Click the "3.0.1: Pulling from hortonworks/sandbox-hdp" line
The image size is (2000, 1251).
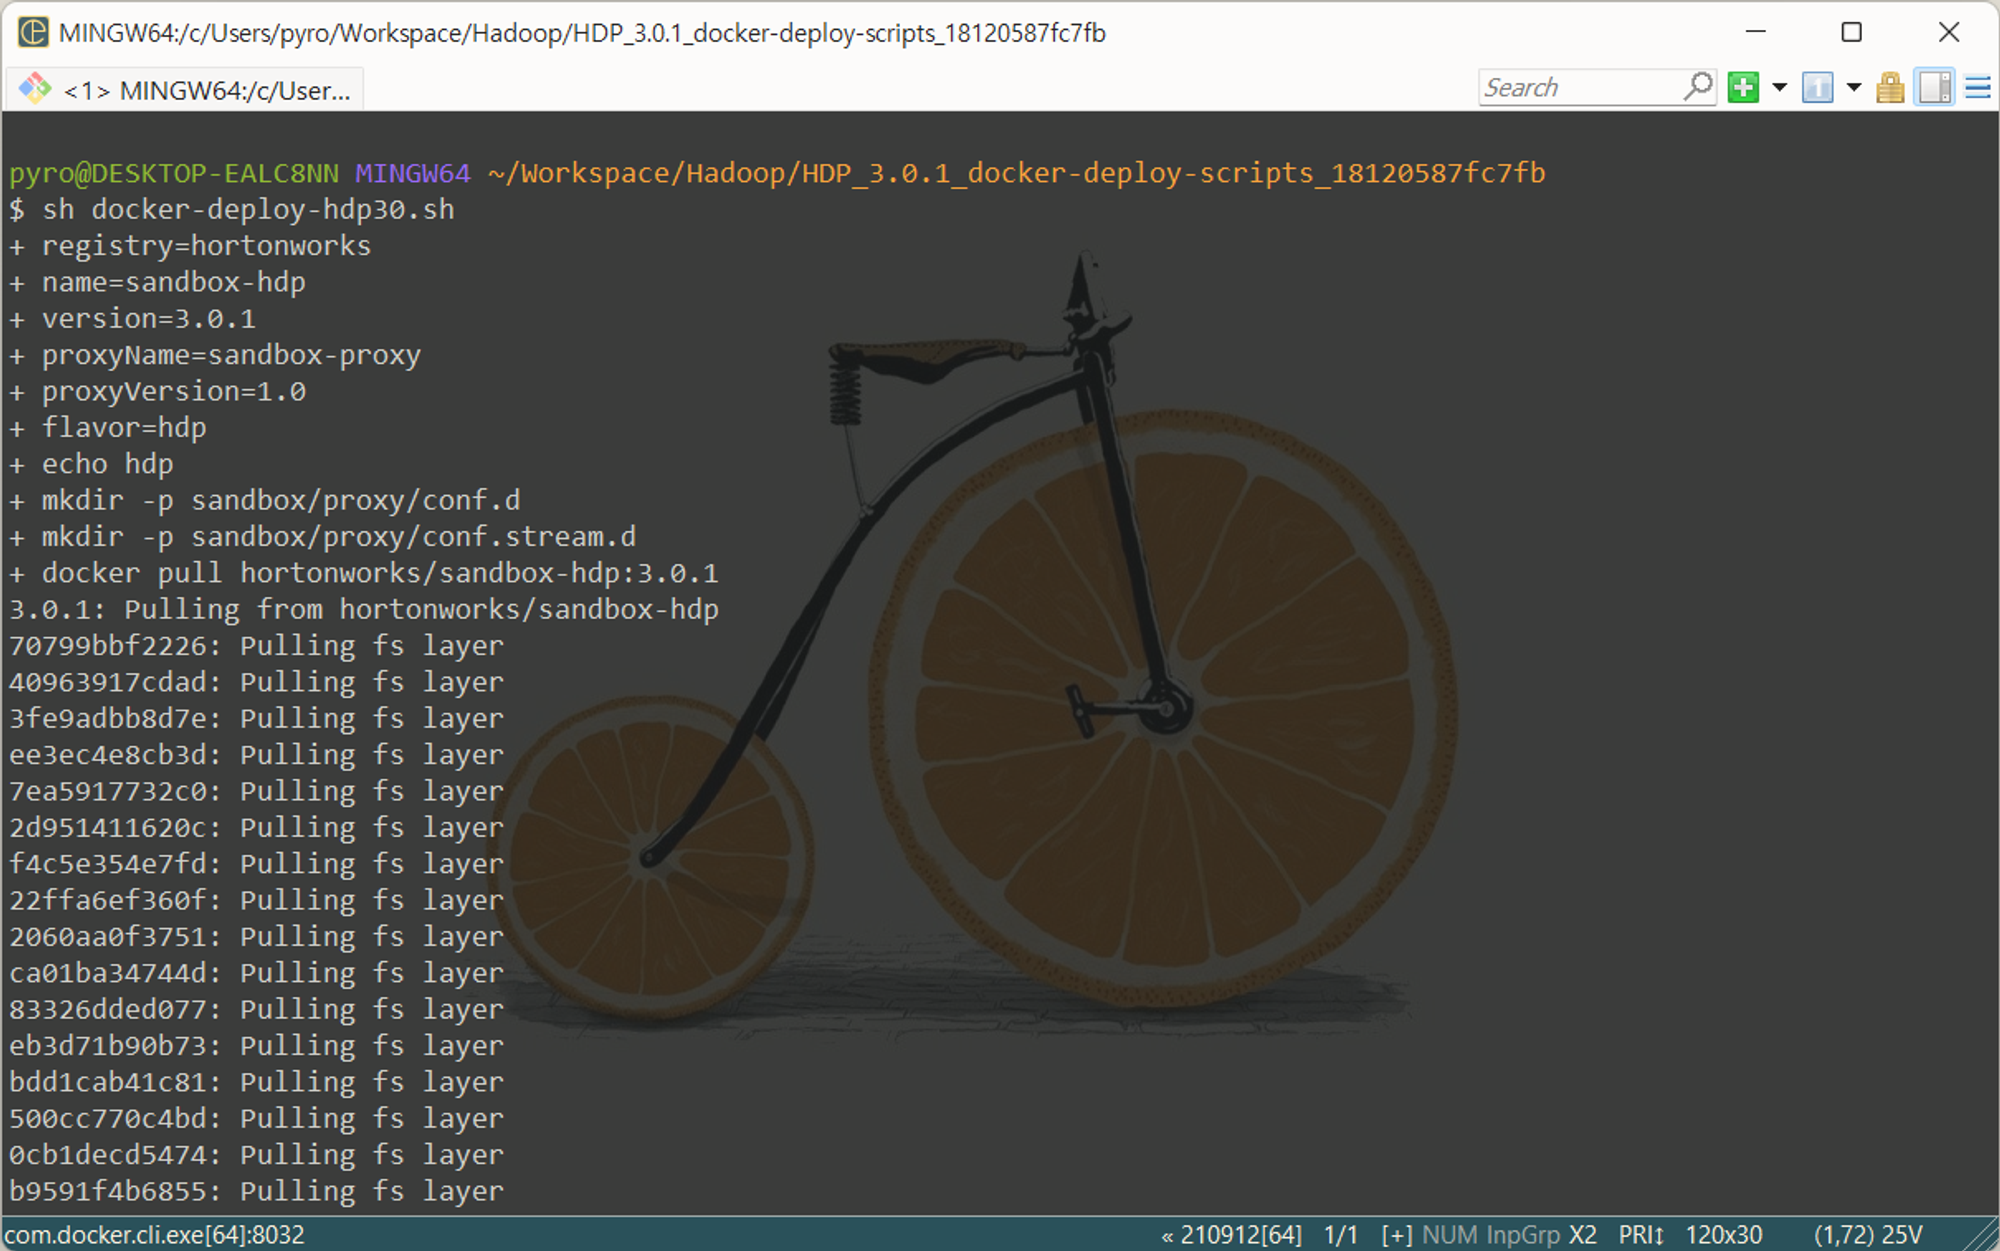click(x=364, y=610)
